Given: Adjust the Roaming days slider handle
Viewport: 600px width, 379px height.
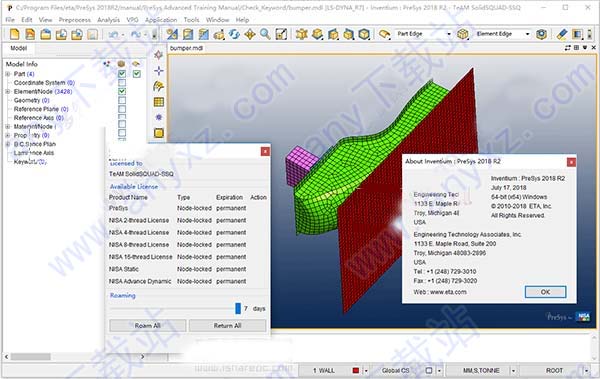Looking at the screenshot, I should tap(238, 309).
